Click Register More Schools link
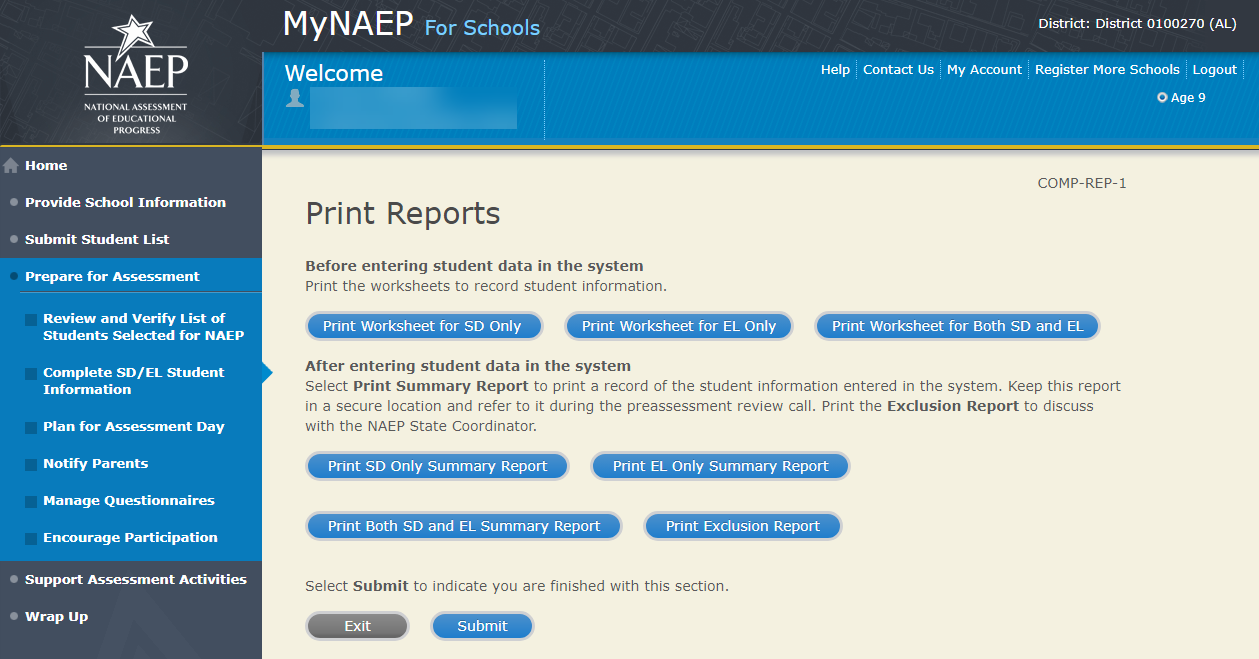Image resolution: width=1259 pixels, height=659 pixels. [1107, 70]
